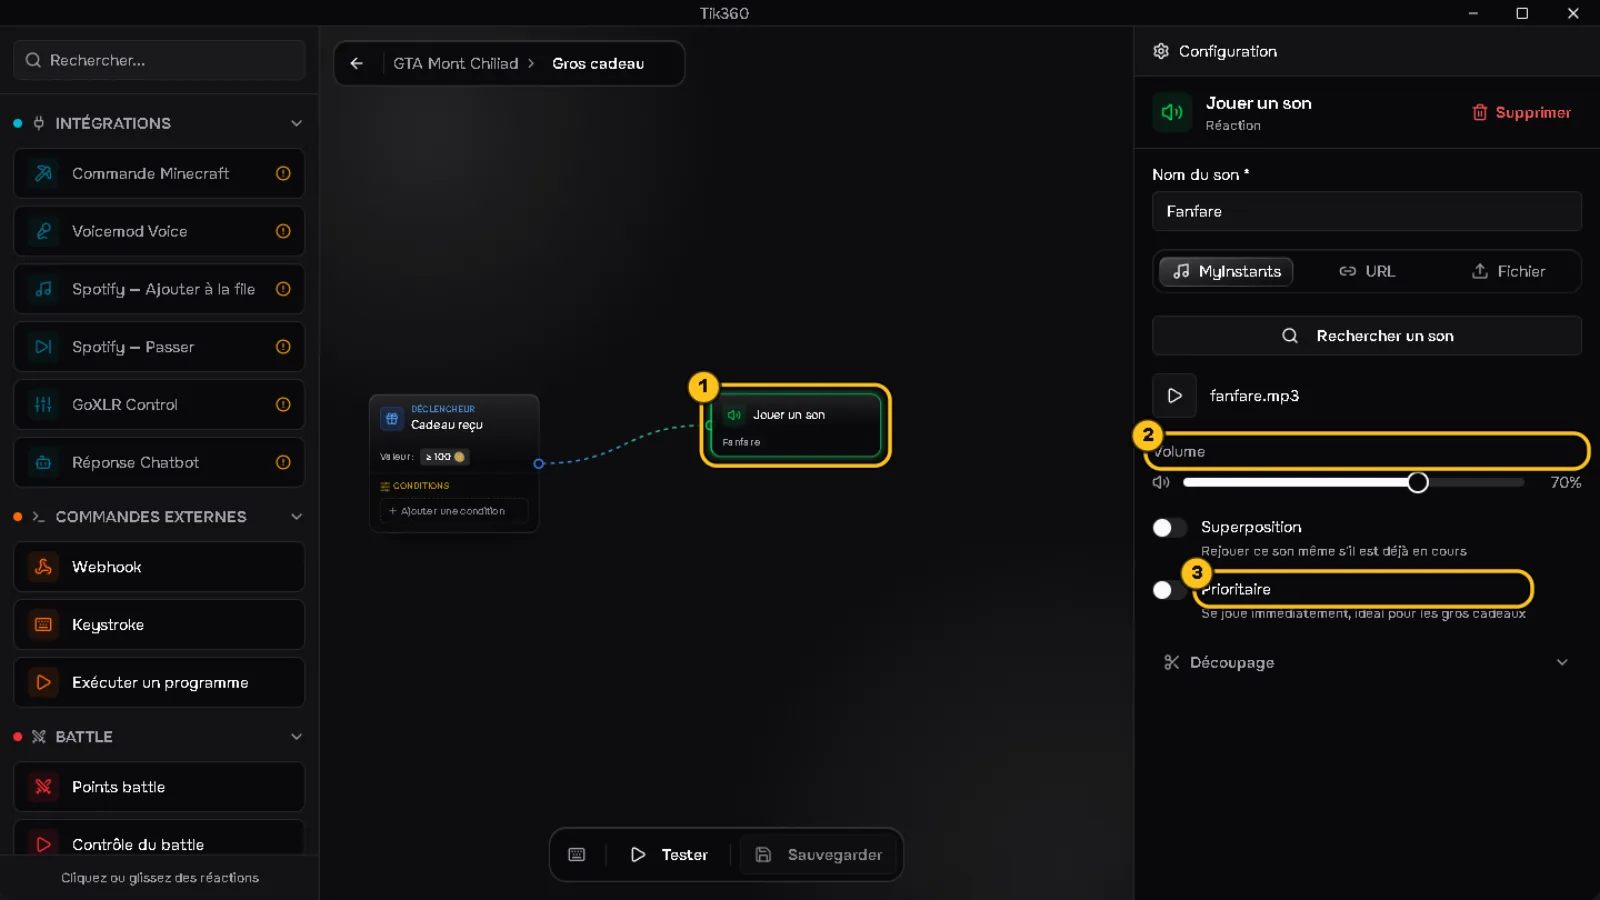Click the Contrôle du battle reaction
Viewport: 1600px width, 900px height.
click(159, 840)
